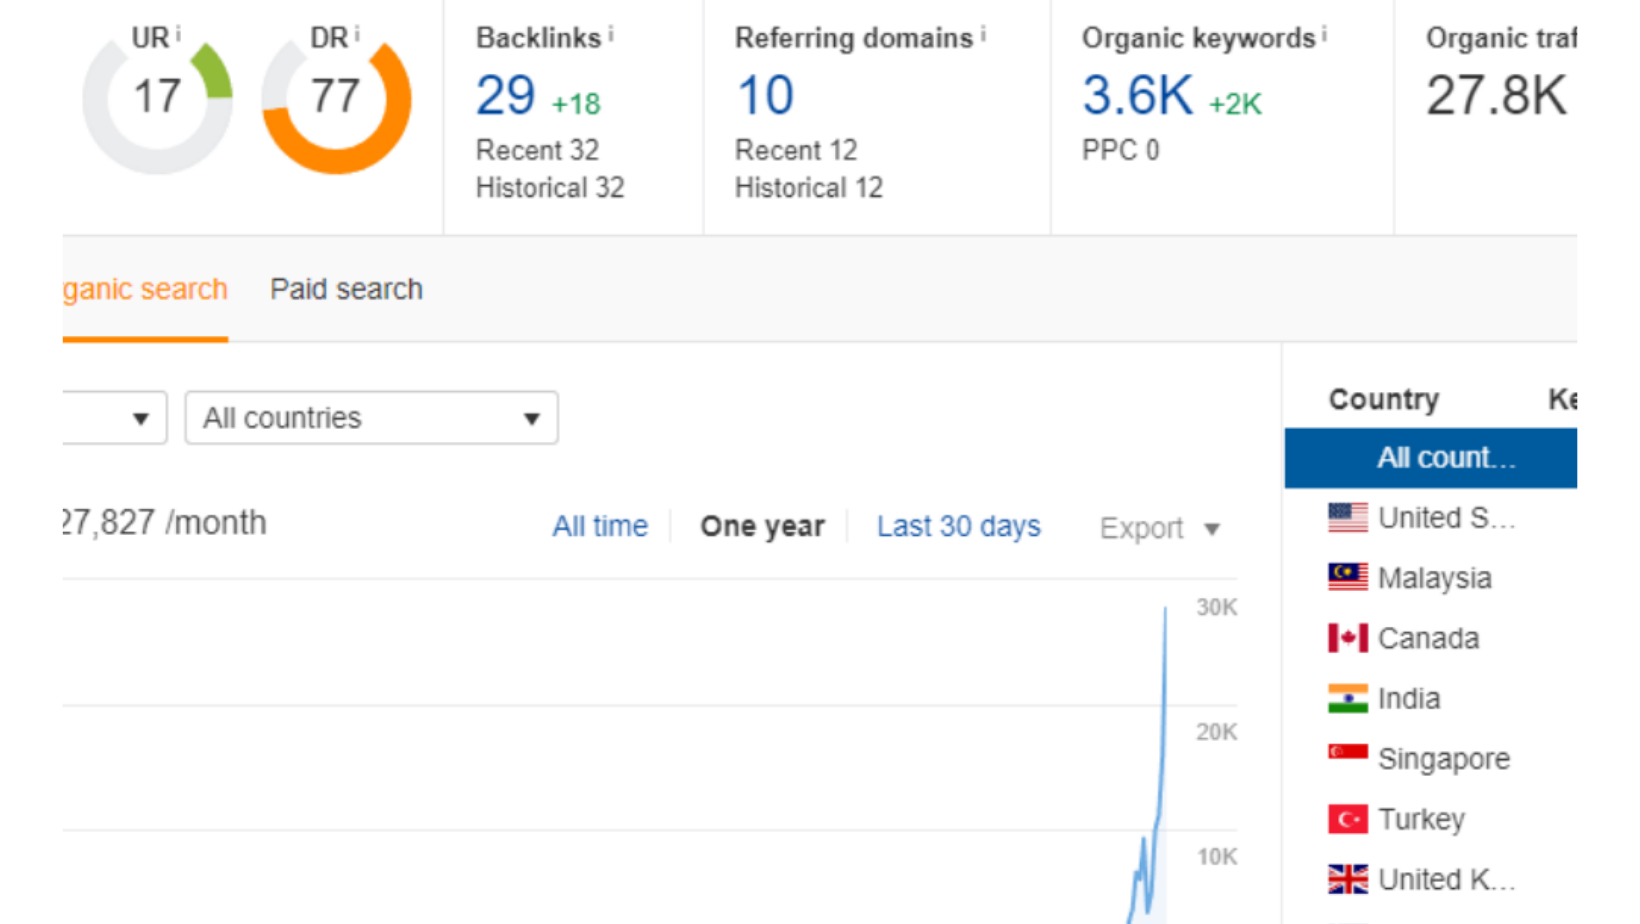Open the All countries dropdown
This screenshot has height=924, width=1640.
371,418
